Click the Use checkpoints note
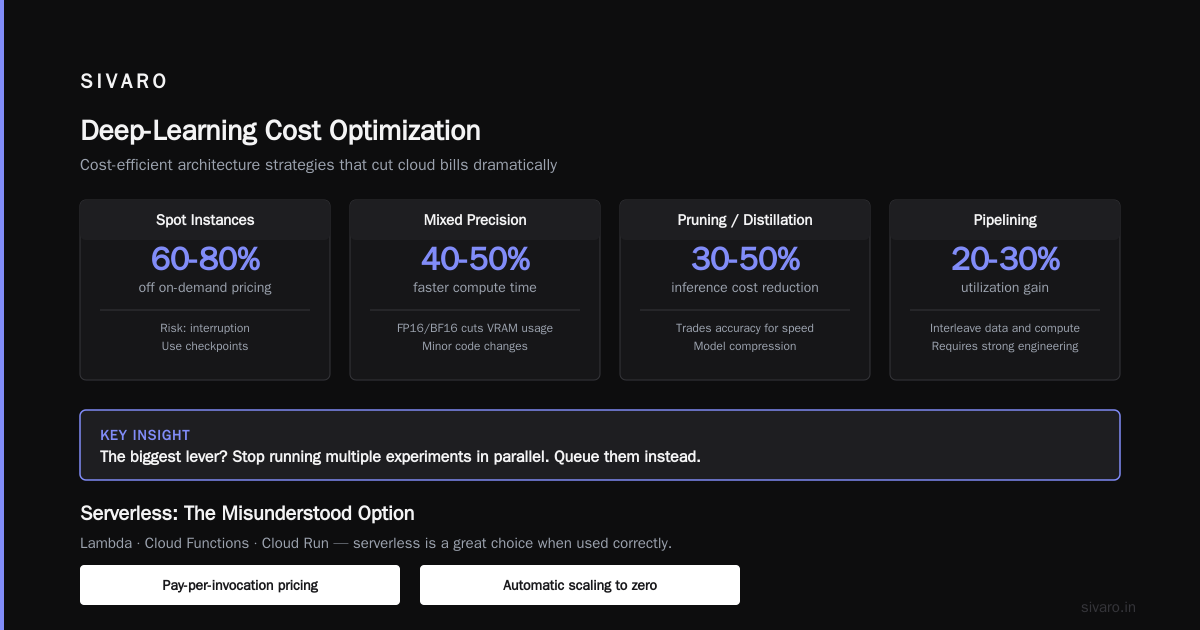Screen dimensions: 1200x630 (x=205, y=346)
